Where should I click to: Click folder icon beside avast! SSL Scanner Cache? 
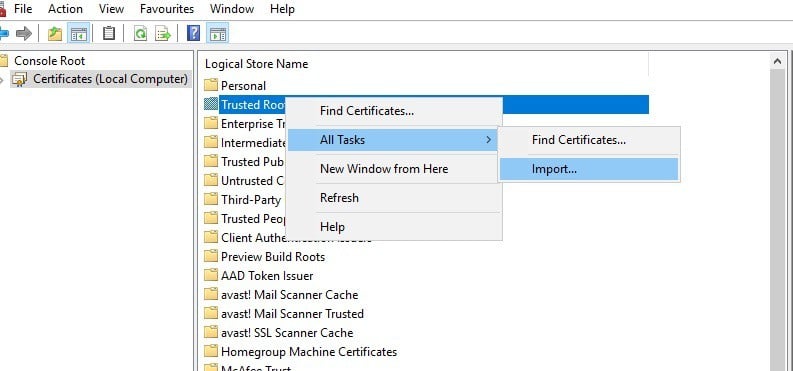tap(211, 333)
